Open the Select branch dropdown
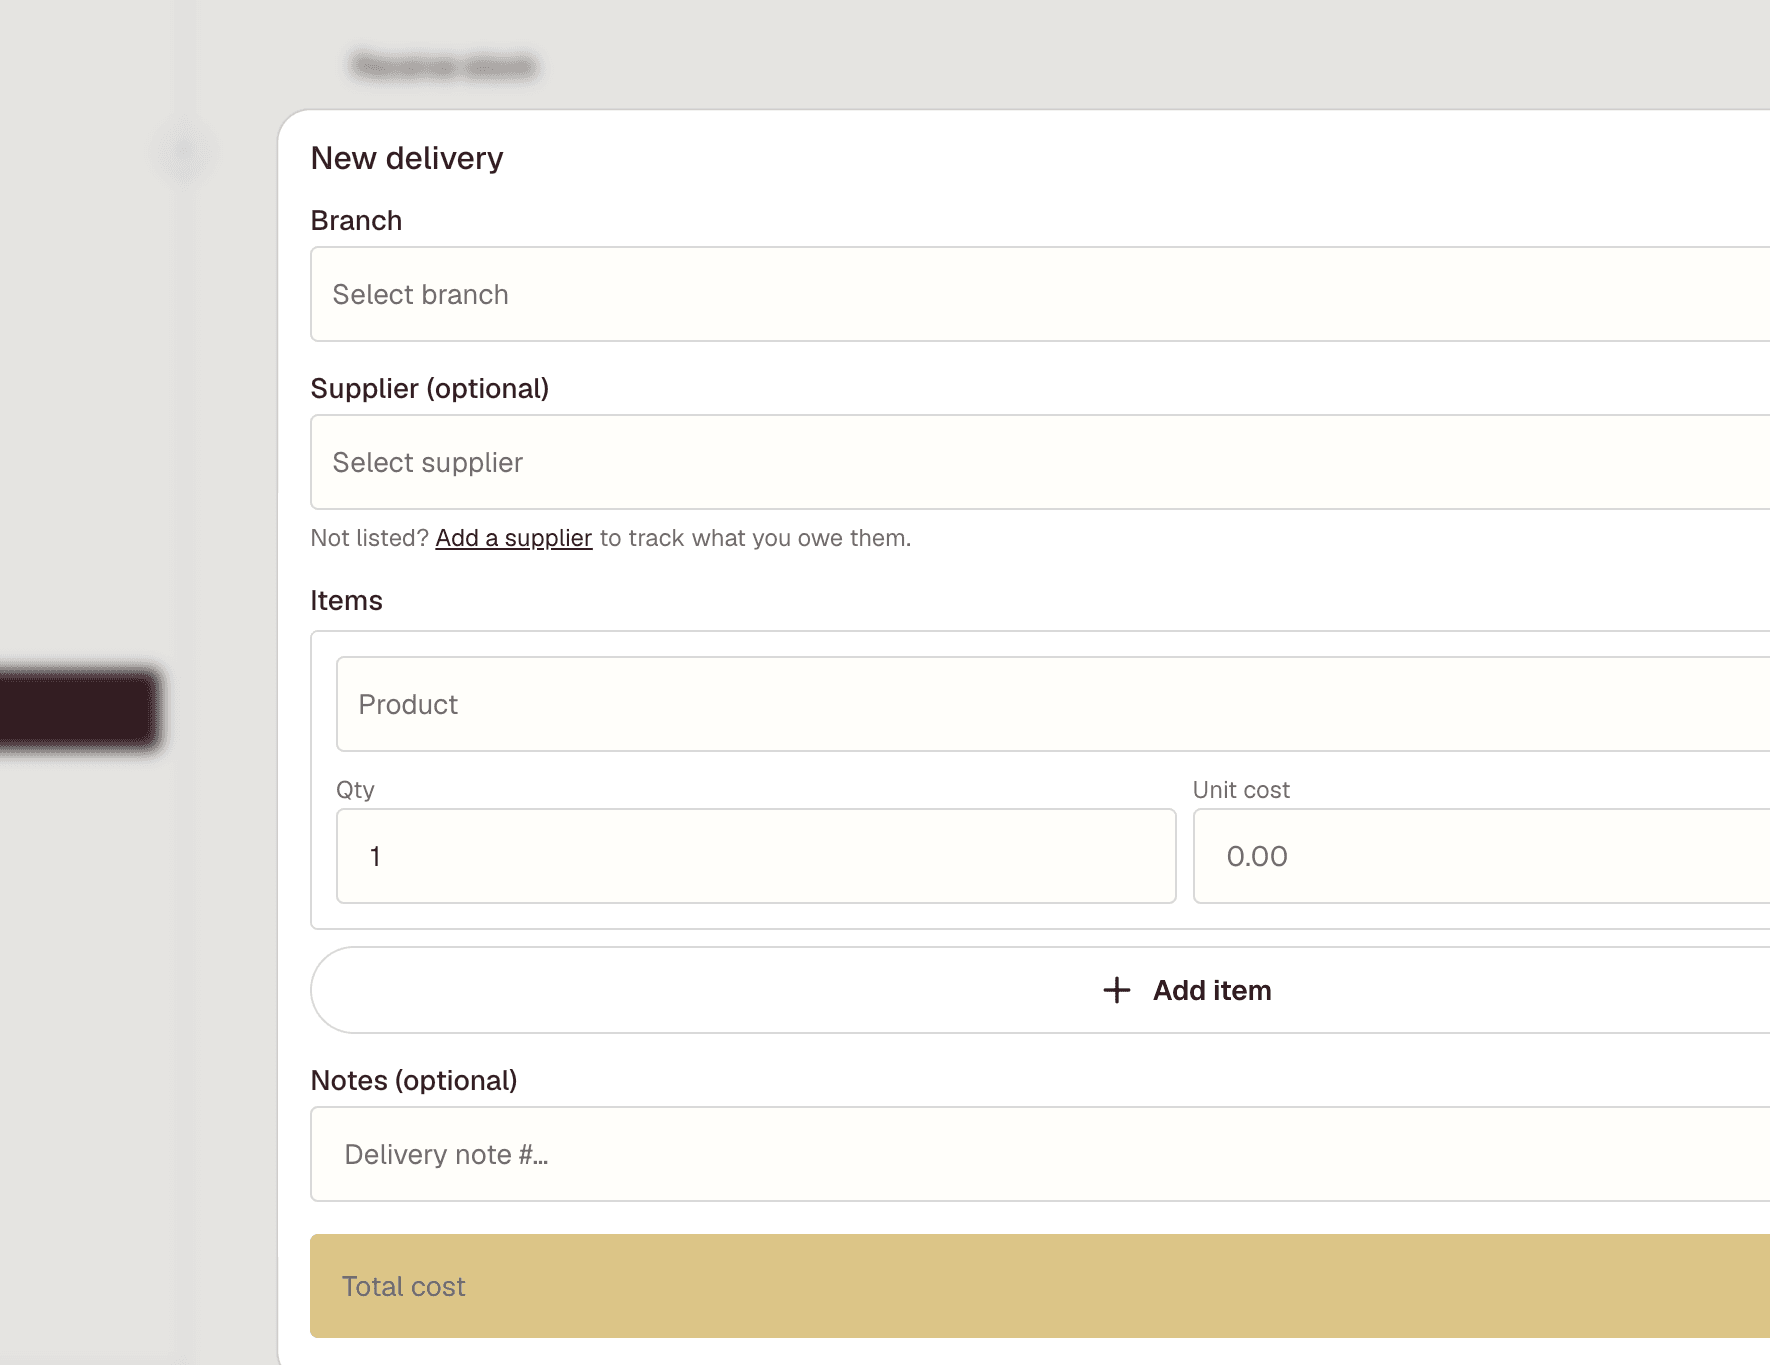The image size is (1770, 1365). coord(1040,294)
